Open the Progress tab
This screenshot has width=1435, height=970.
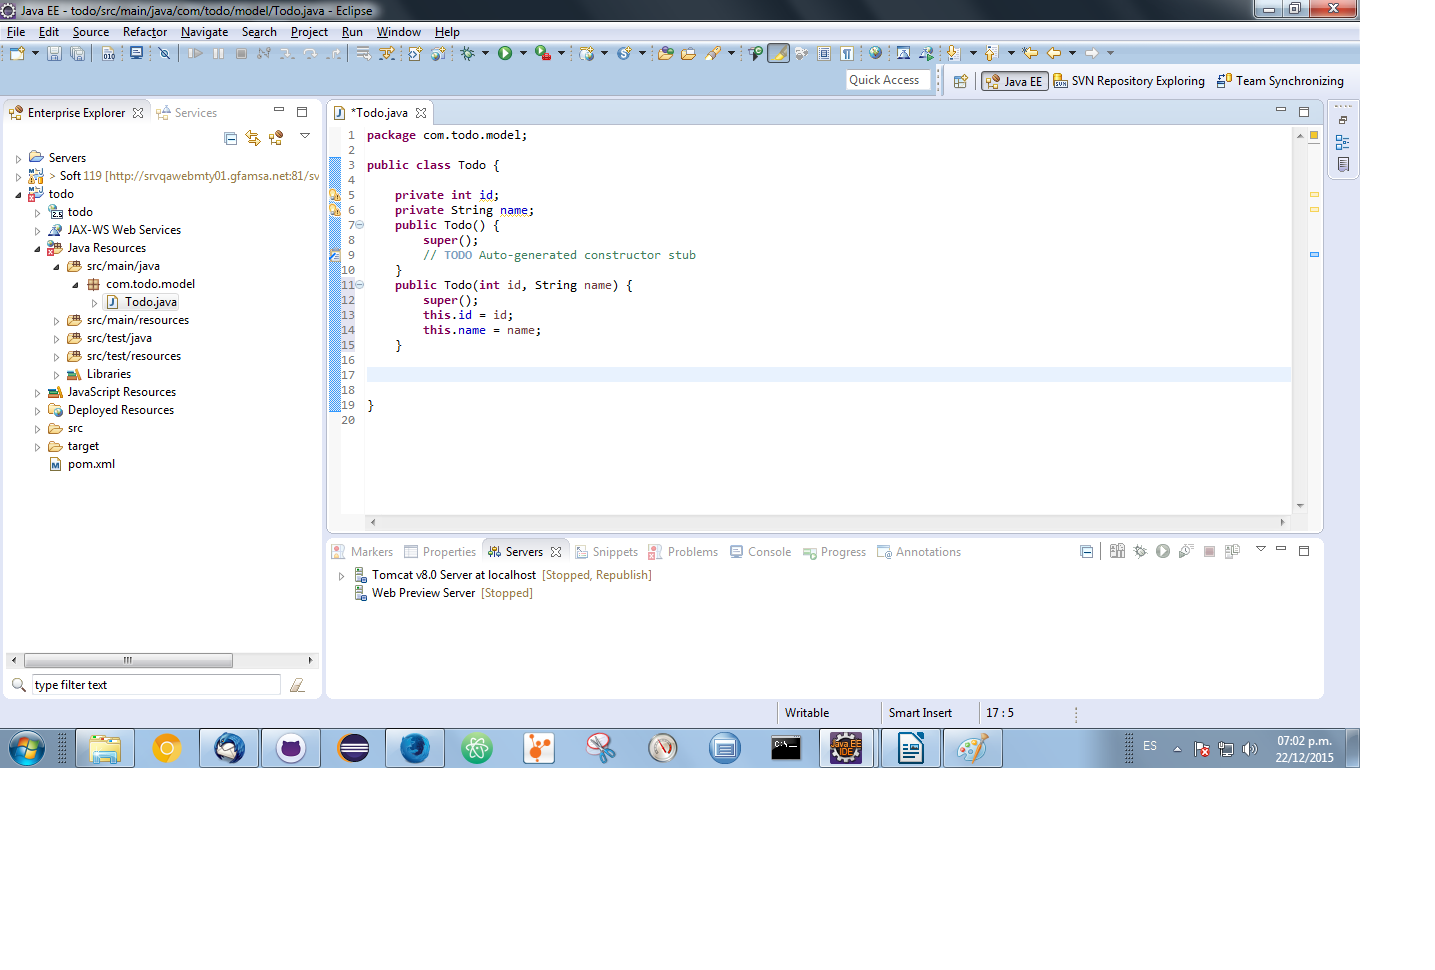[834, 552]
